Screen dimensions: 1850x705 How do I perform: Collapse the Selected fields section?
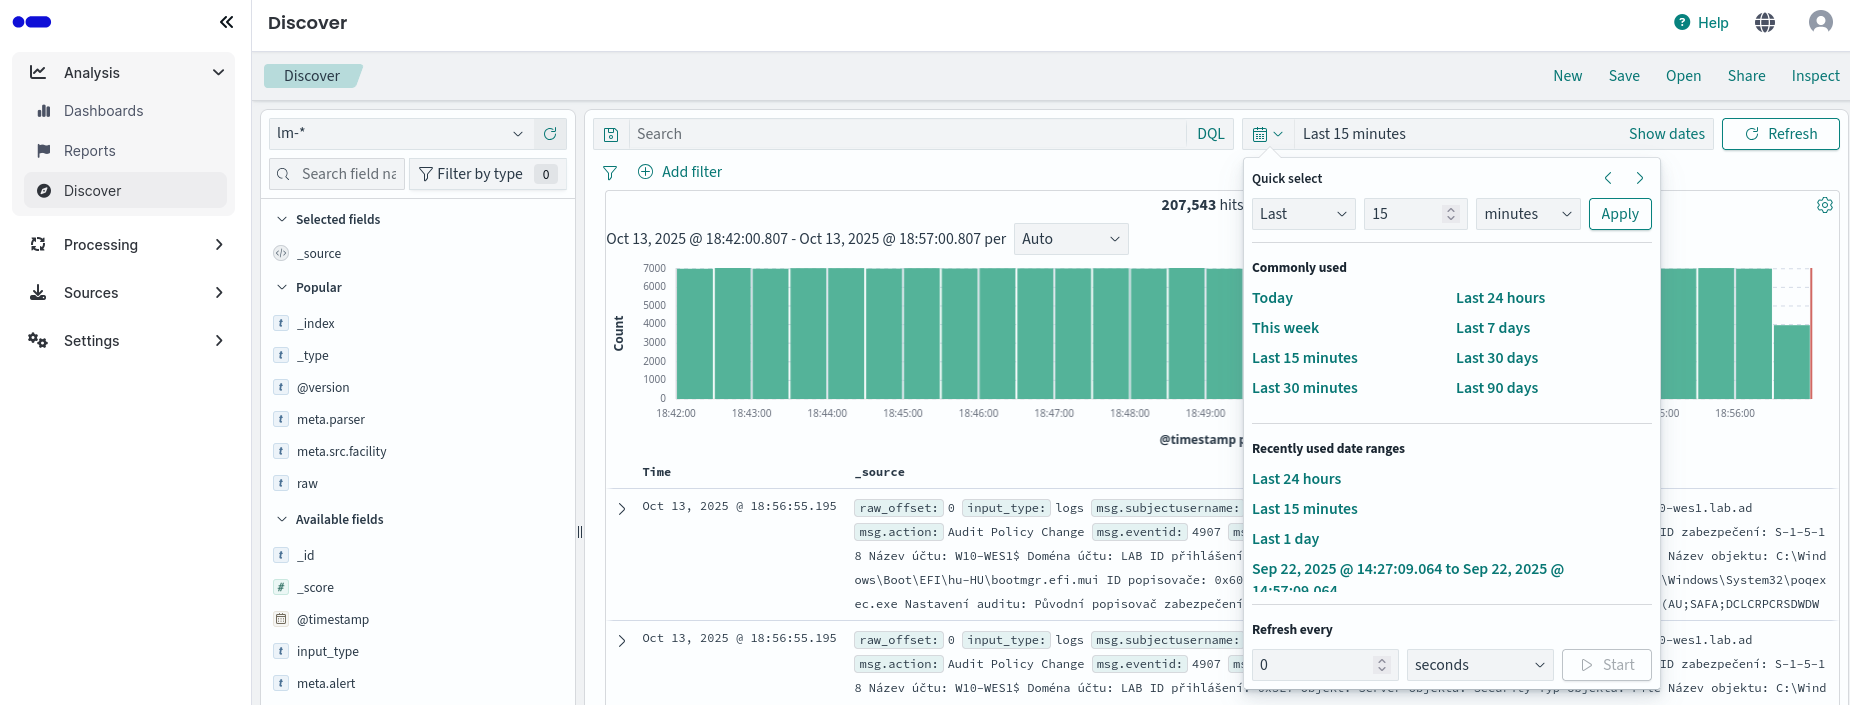pos(282,219)
